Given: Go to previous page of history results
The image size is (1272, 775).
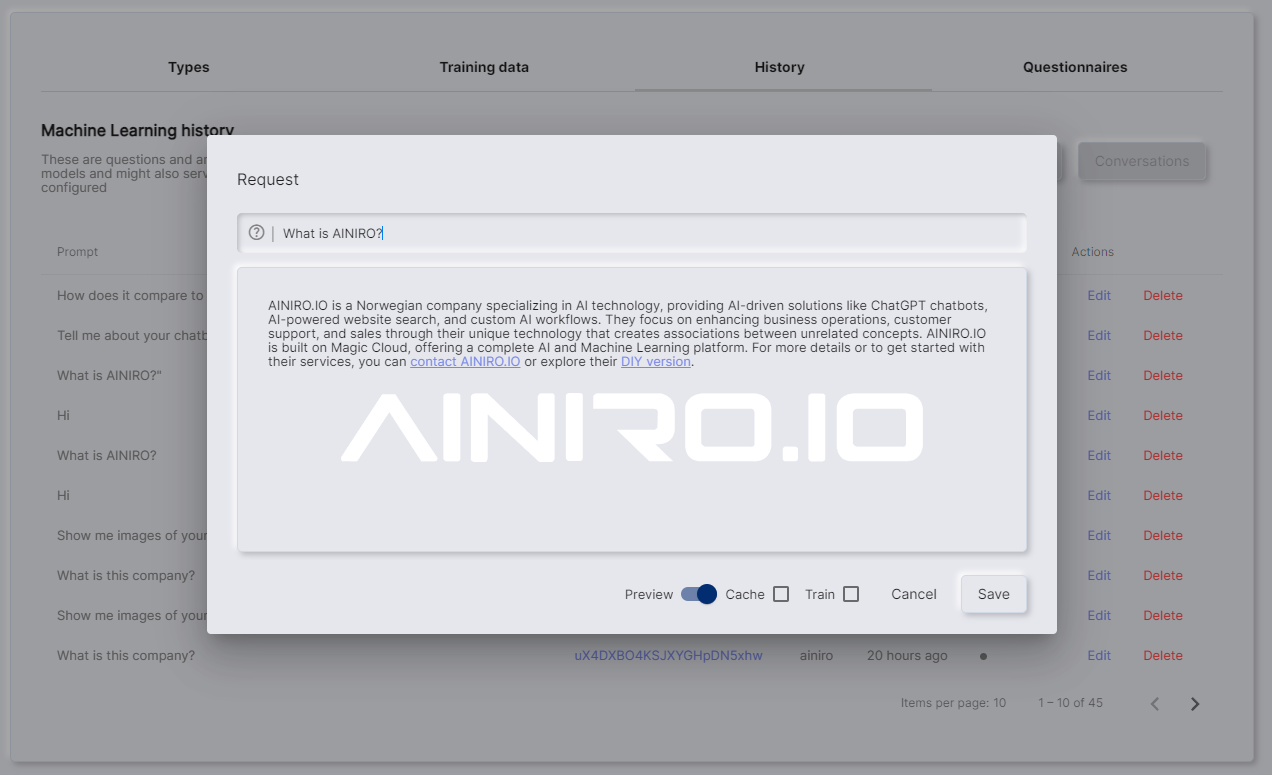Looking at the screenshot, I should tap(1155, 704).
